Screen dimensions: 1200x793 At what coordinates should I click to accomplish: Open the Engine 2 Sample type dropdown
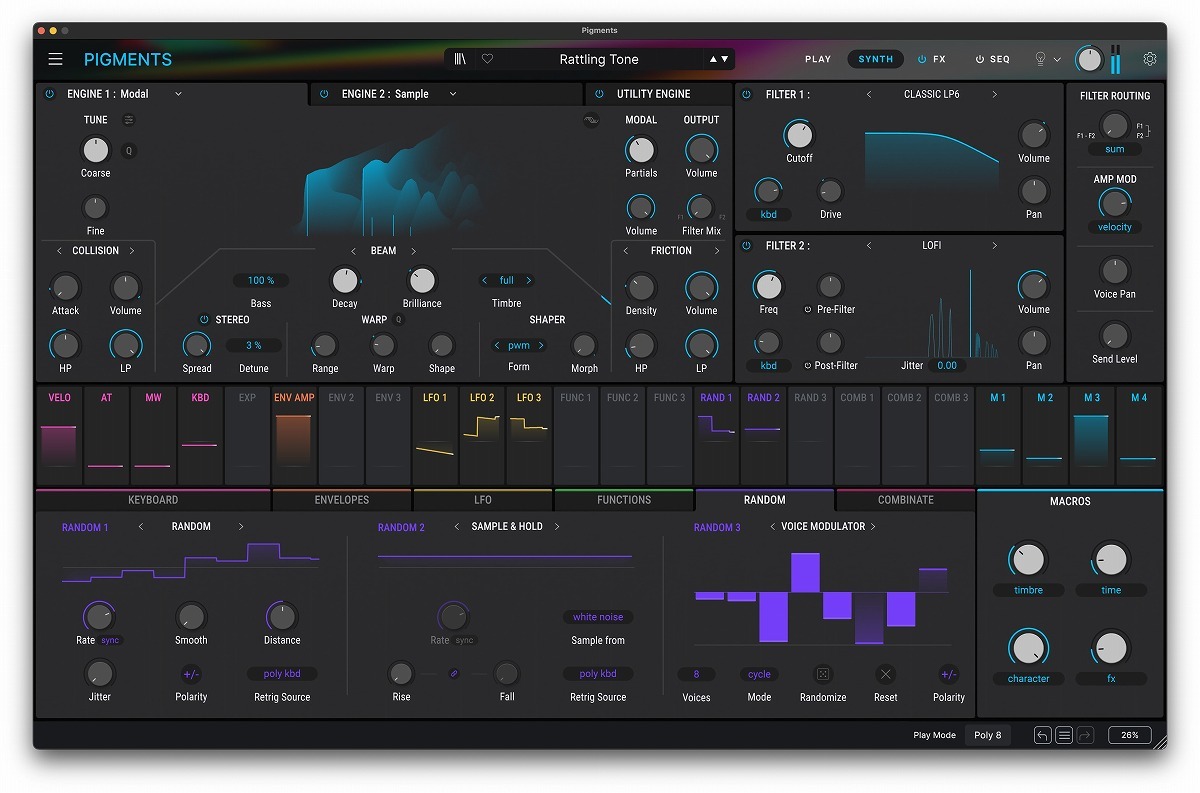point(452,94)
